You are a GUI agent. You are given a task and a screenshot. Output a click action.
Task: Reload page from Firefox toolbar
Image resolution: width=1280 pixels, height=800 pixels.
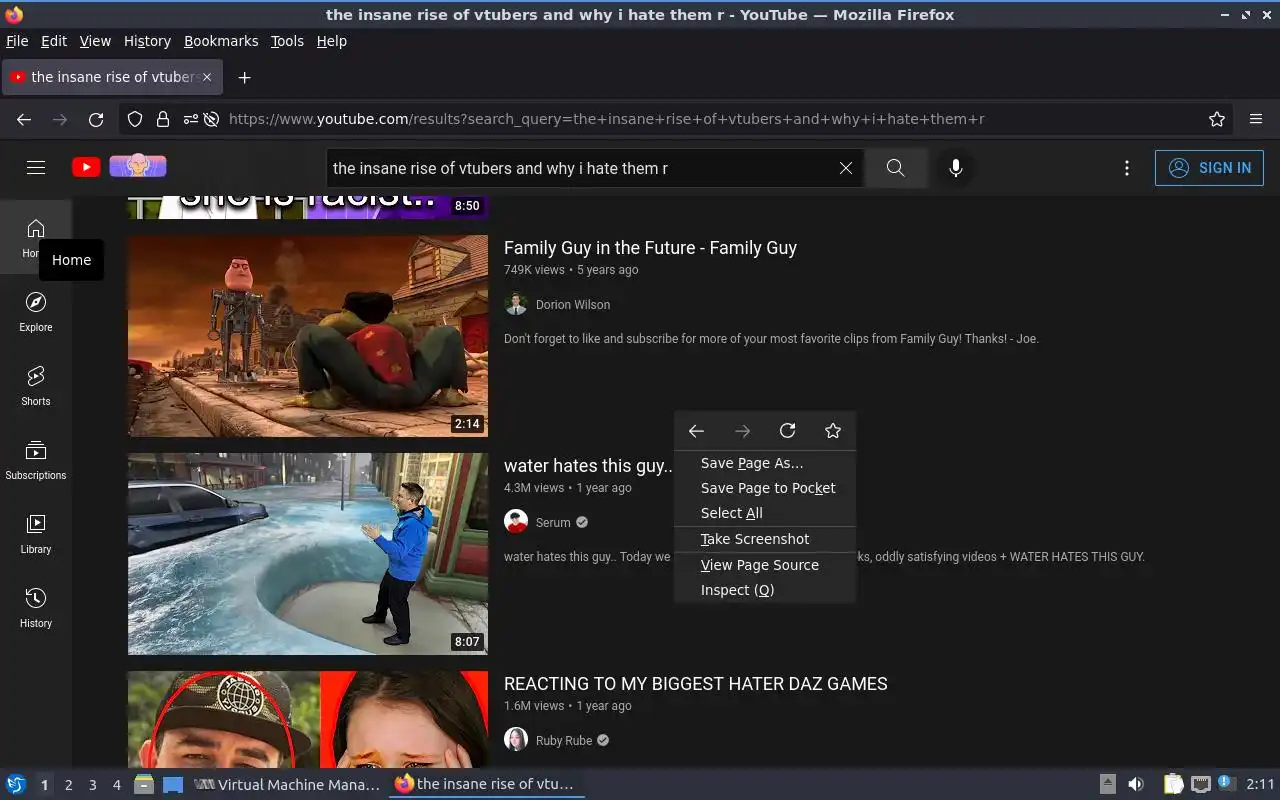point(96,119)
